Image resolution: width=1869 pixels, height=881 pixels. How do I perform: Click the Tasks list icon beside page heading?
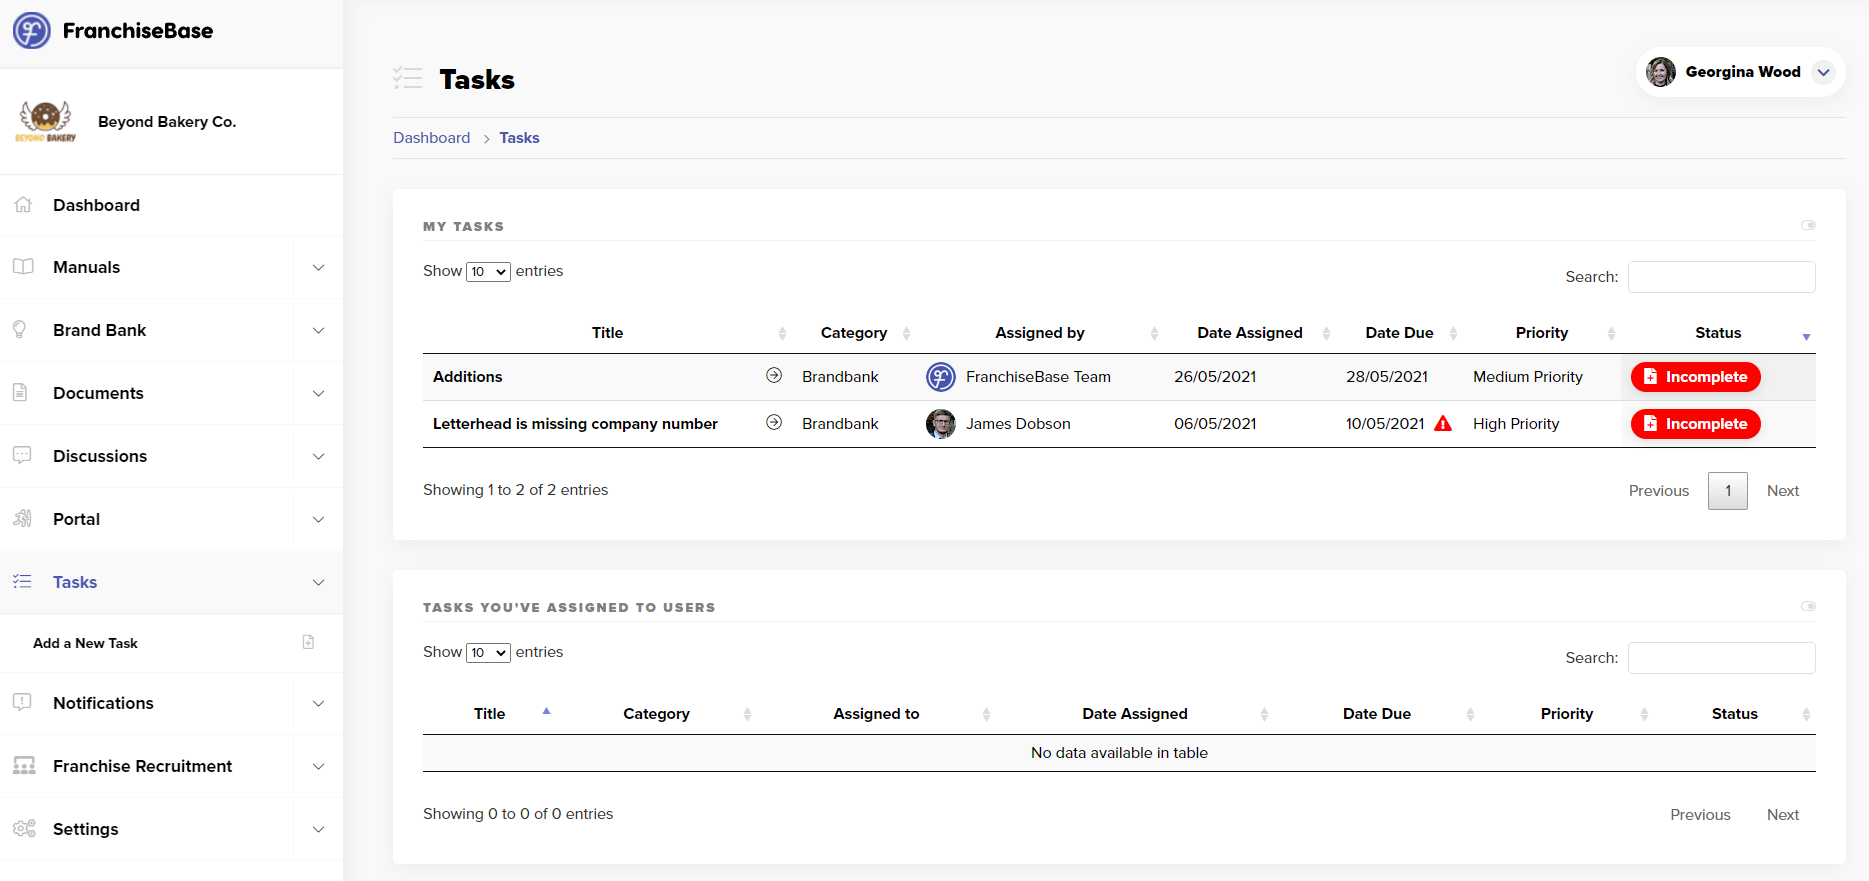tap(407, 79)
